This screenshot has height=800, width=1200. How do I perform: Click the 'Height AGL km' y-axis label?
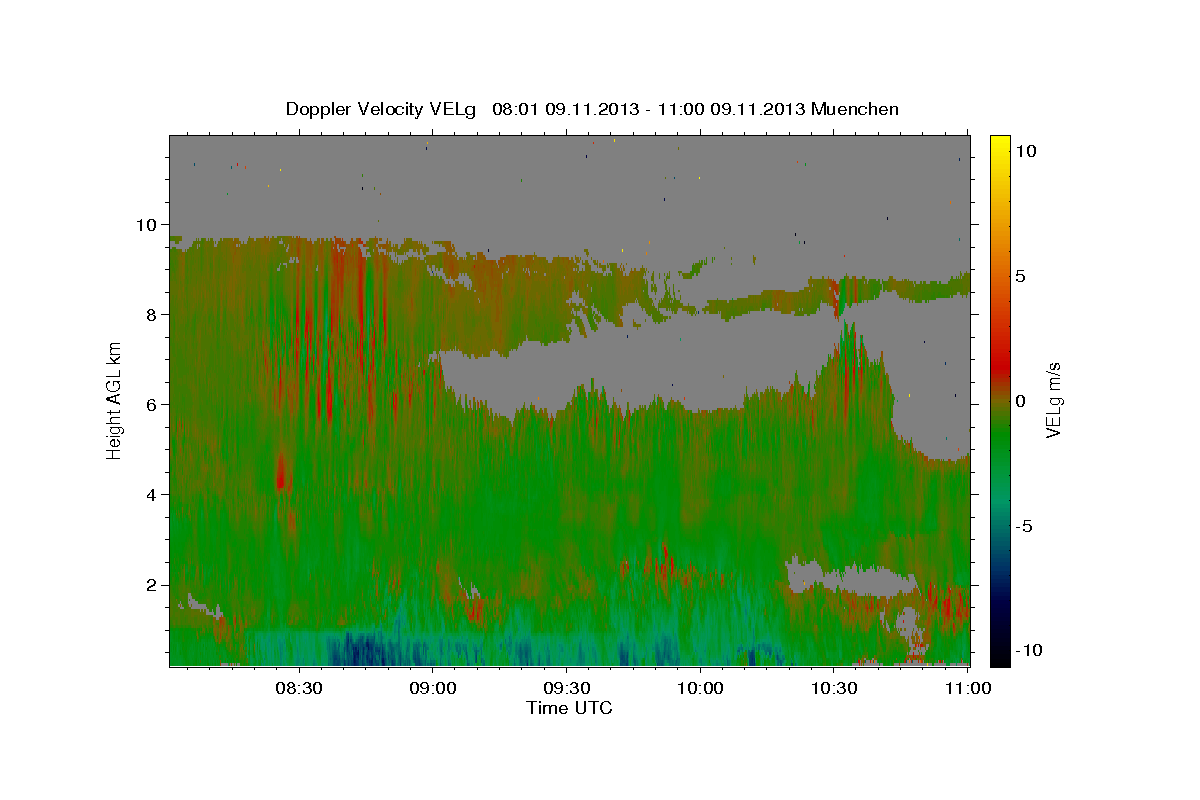(x=114, y=400)
